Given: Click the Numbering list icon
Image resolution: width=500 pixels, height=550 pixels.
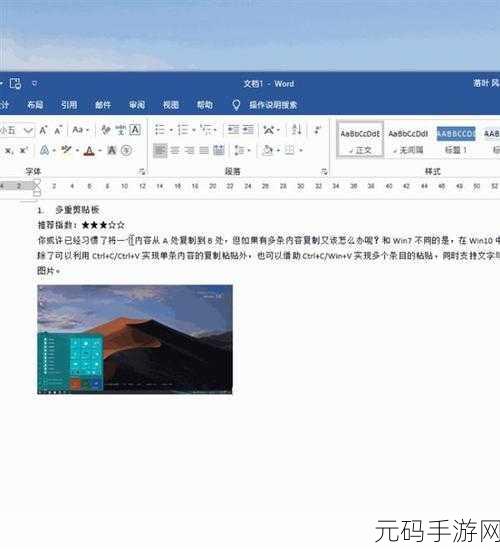Looking at the screenshot, I should 182,130.
